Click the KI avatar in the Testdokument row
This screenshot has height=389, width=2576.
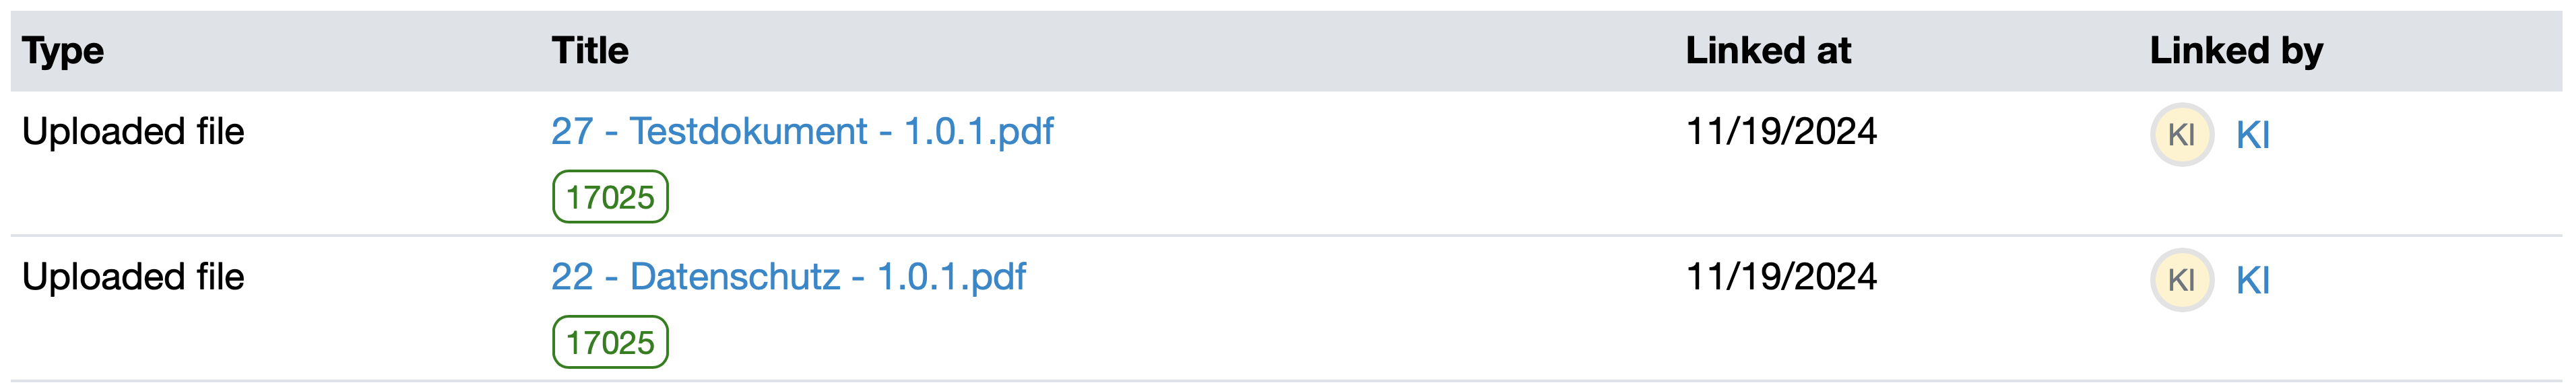[2181, 135]
